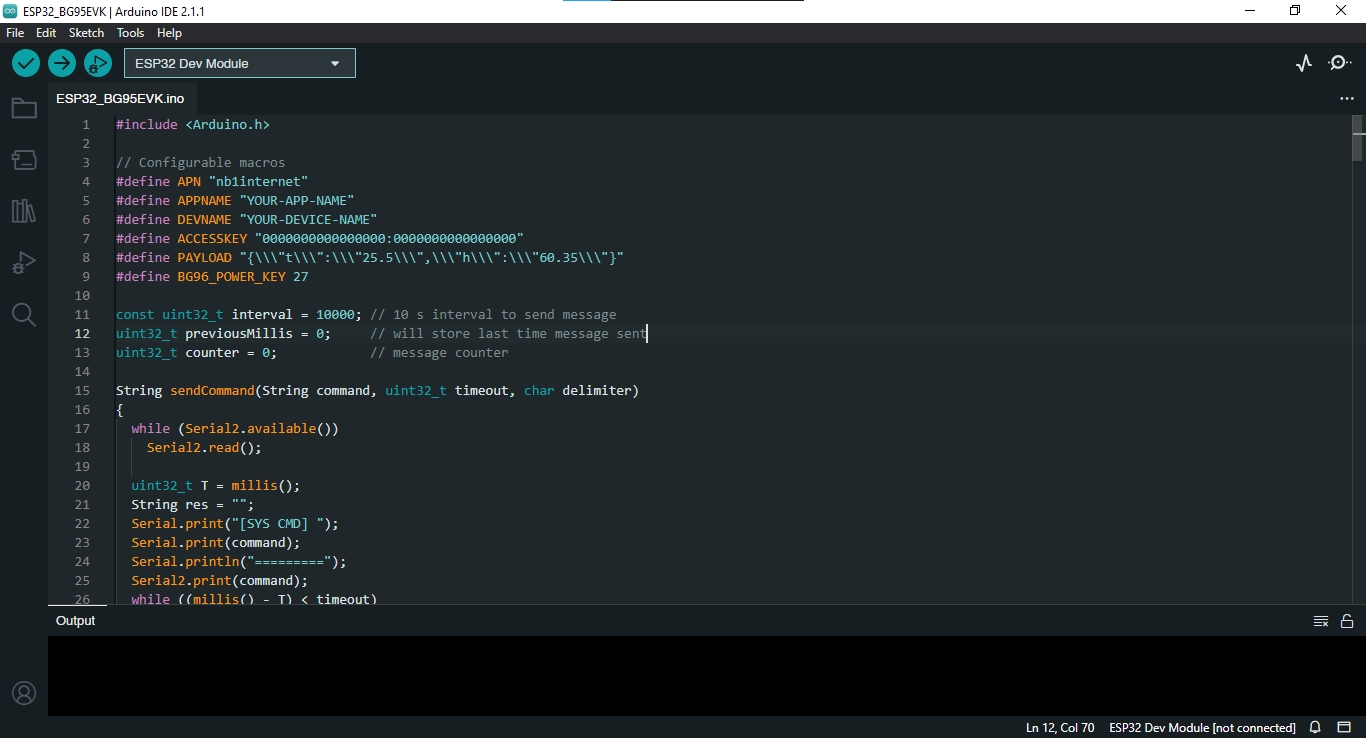The width and height of the screenshot is (1366, 738).
Task: Open the Library Manager books icon
Action: [24, 211]
